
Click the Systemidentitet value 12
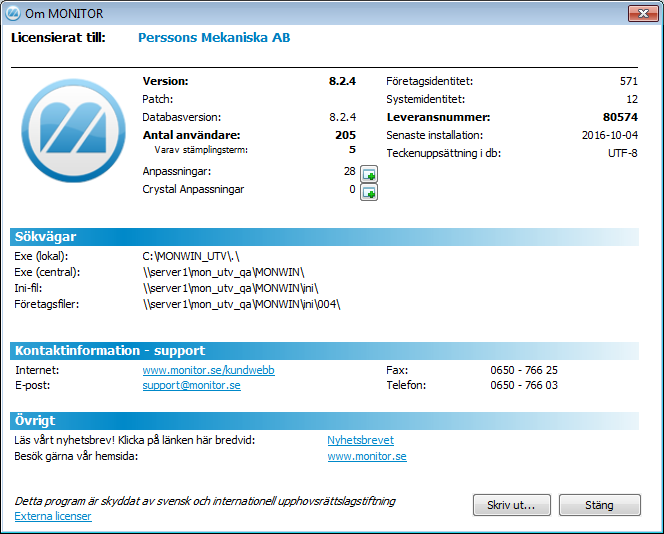pyautogui.click(x=632, y=99)
